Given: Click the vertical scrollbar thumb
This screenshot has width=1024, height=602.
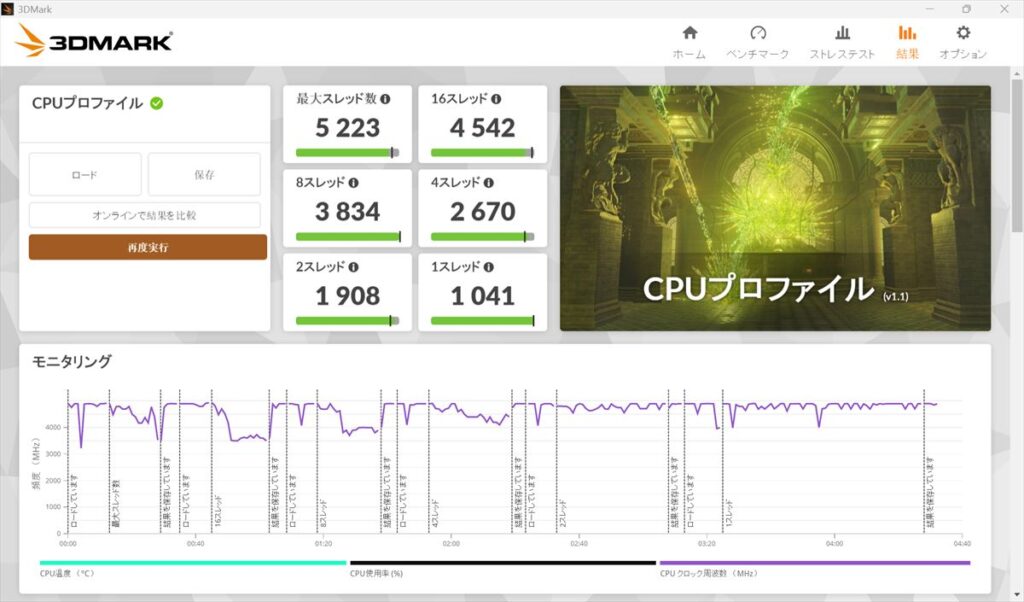Looking at the screenshot, I should (1017, 155).
